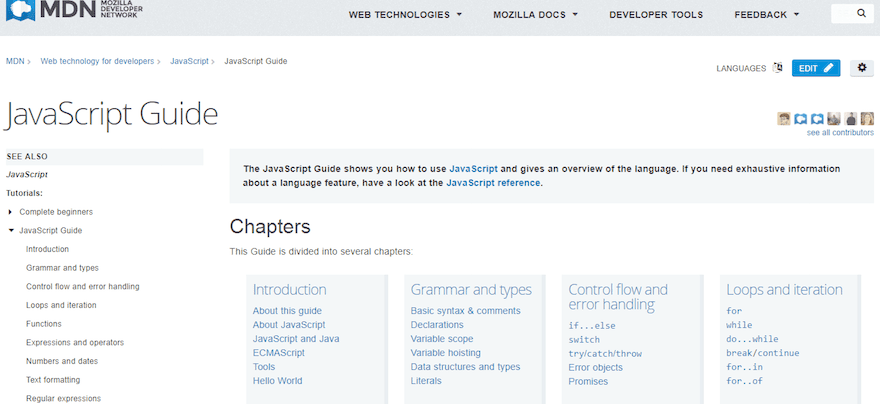
Task: Open the 'while' loop link
Action: pos(739,325)
